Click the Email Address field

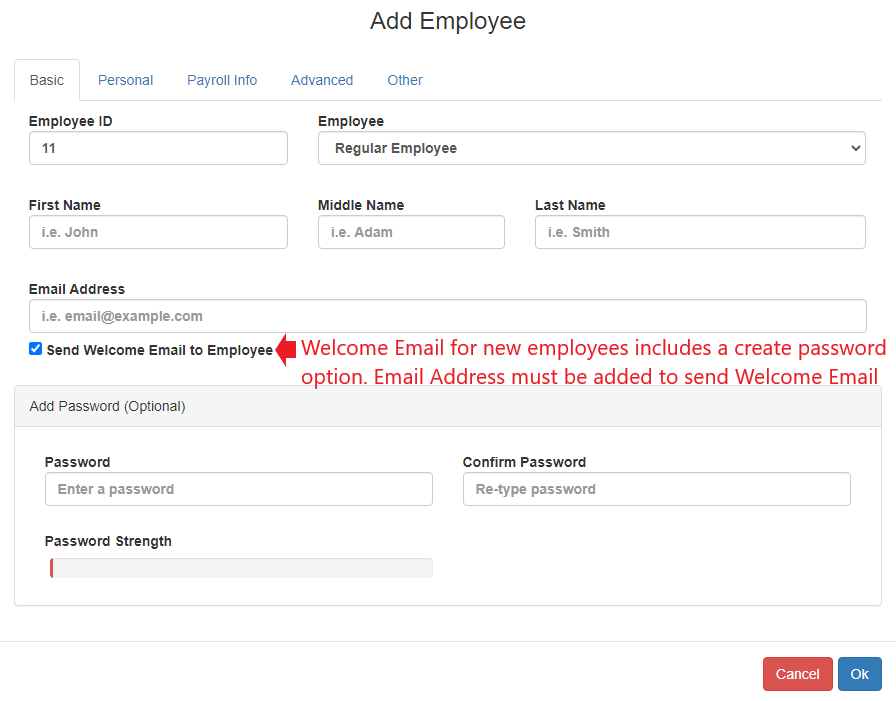447,316
